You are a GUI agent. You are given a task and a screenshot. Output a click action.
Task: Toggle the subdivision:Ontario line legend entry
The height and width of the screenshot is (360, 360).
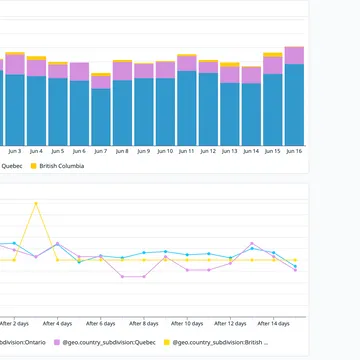23,342
